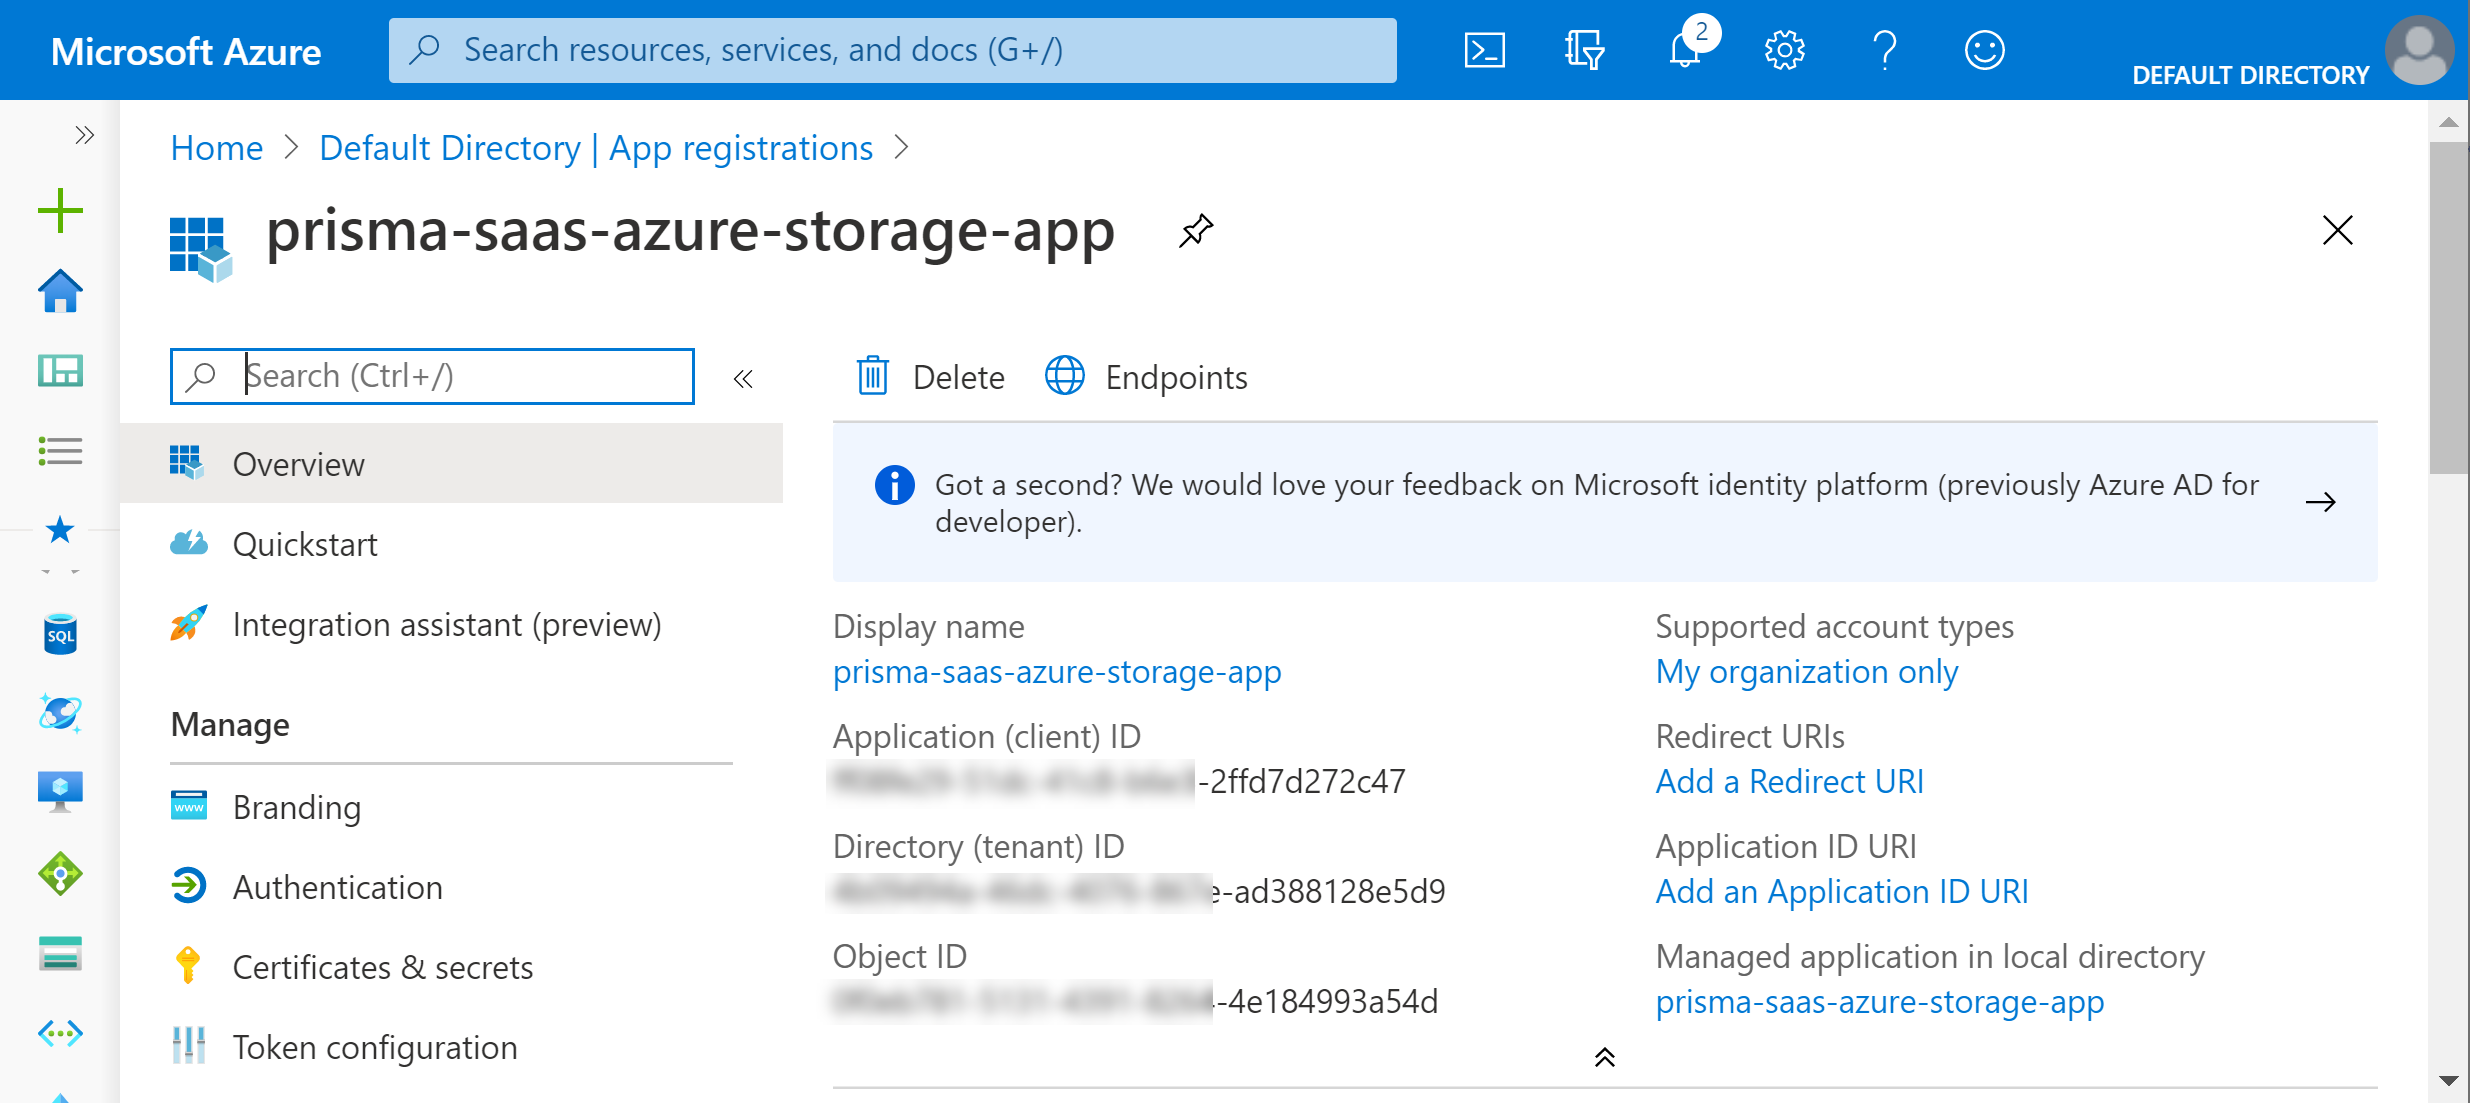Screen dimensions: 2470x1103
Task: Collapse the app registration side menu
Action: 743,378
